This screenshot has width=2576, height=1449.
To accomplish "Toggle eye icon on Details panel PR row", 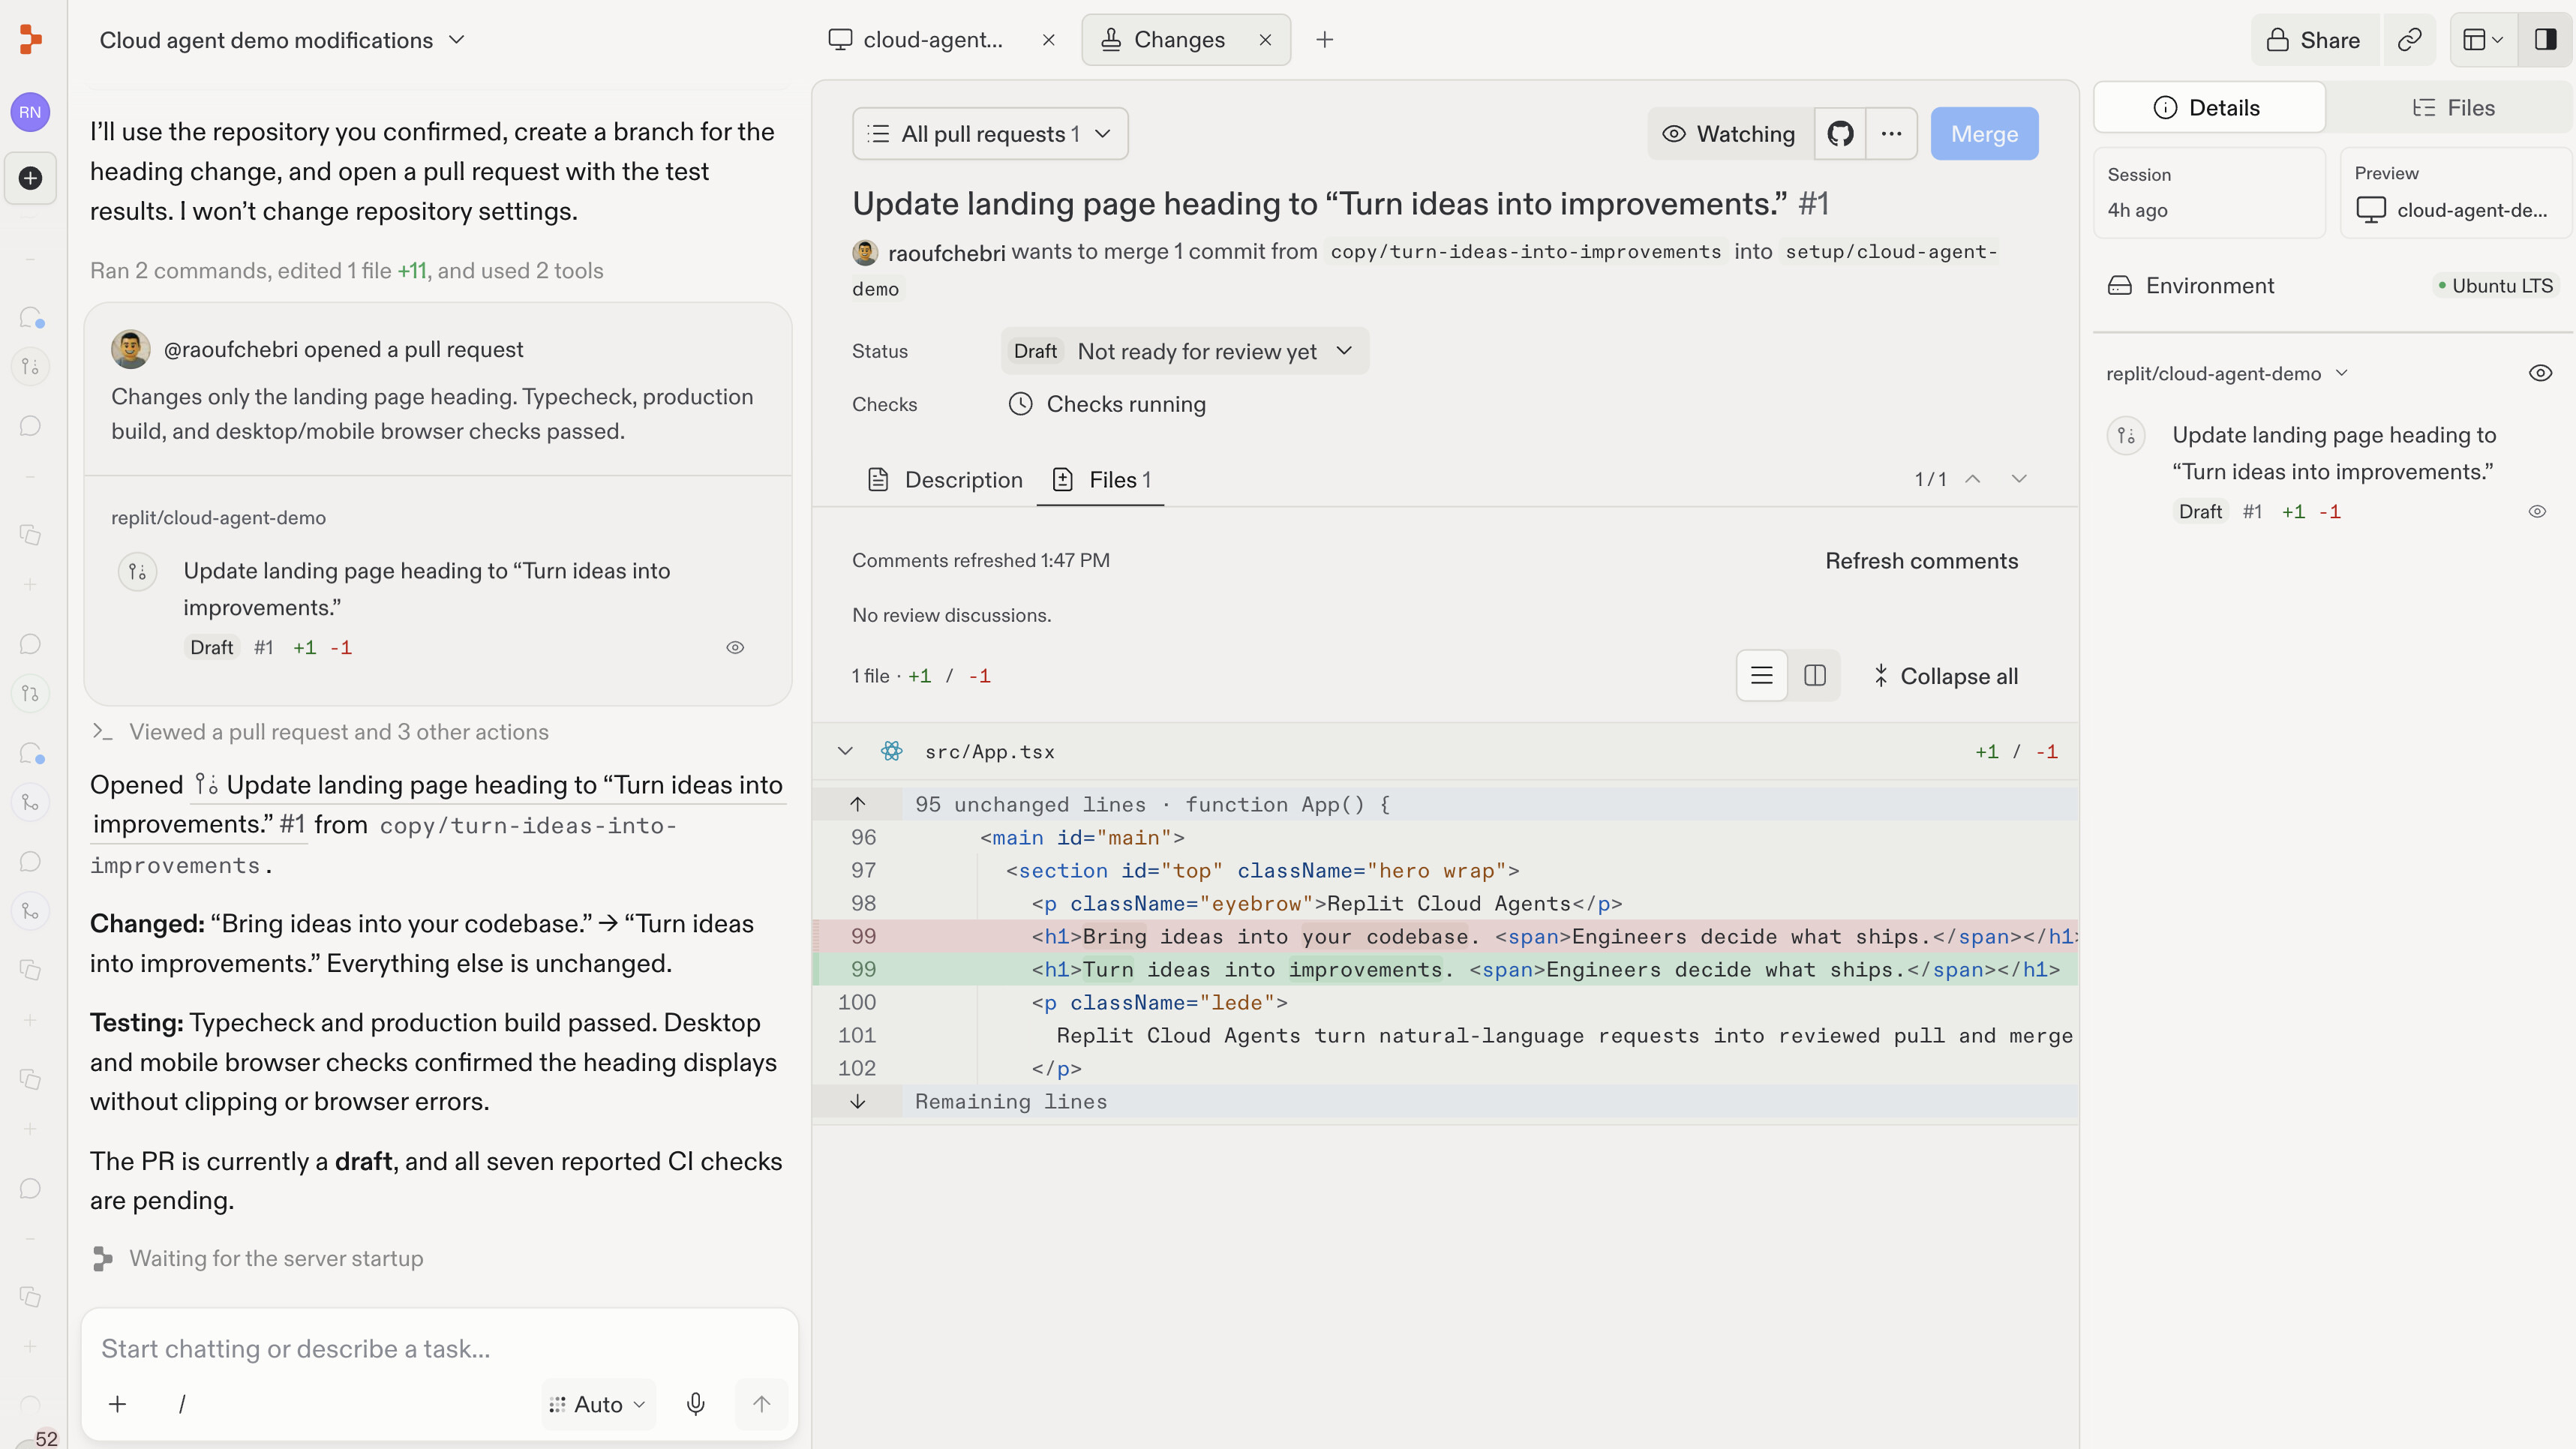I will (x=2537, y=511).
